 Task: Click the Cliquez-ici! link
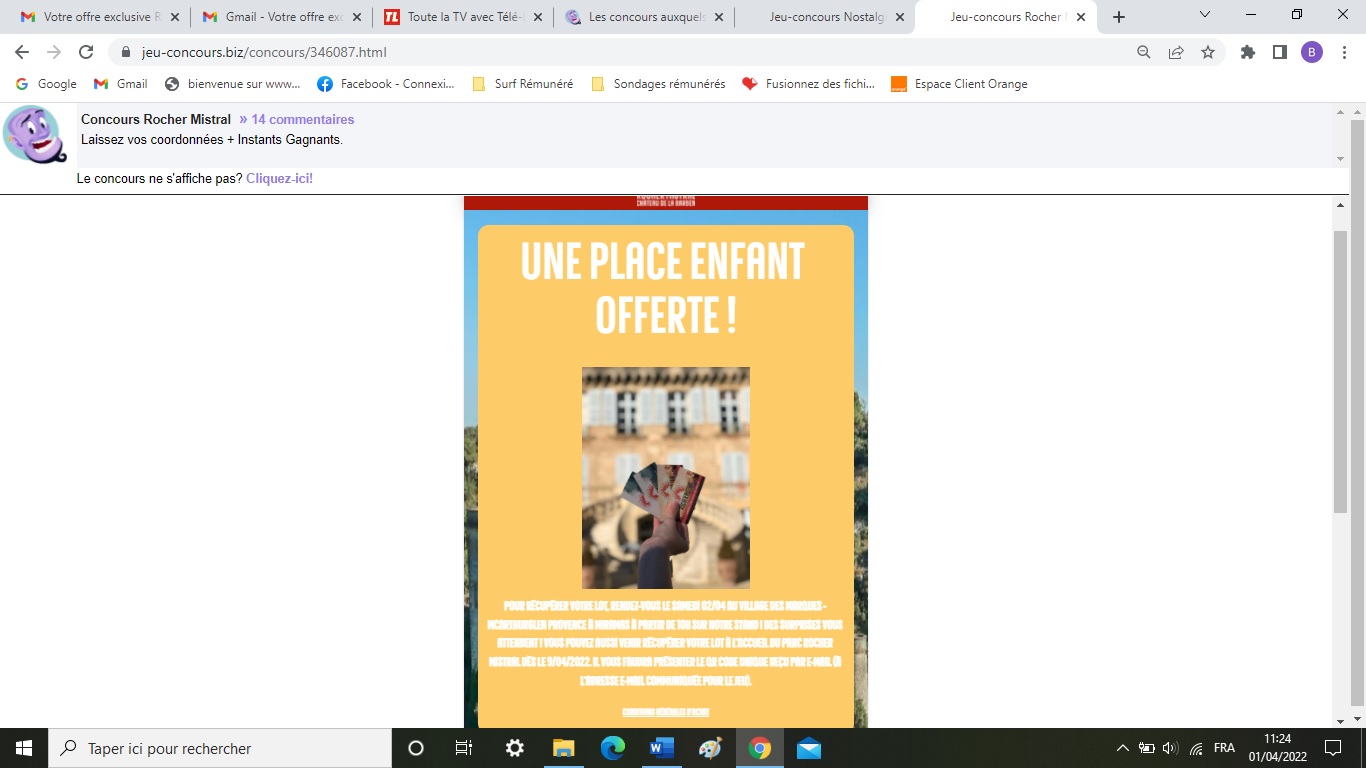point(279,178)
